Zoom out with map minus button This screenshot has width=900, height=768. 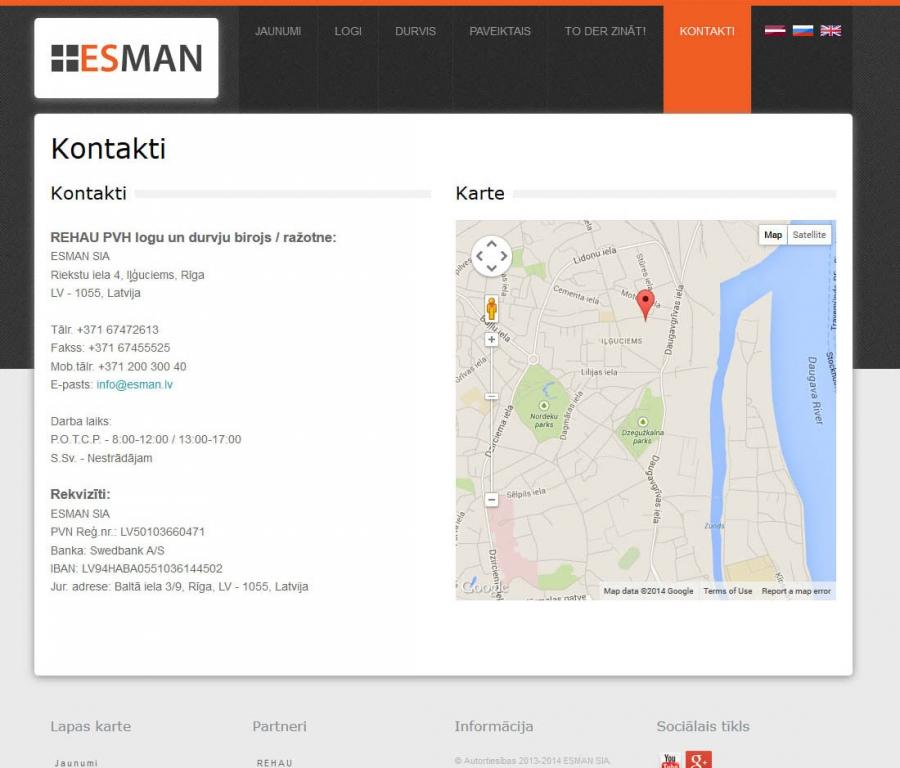491,499
